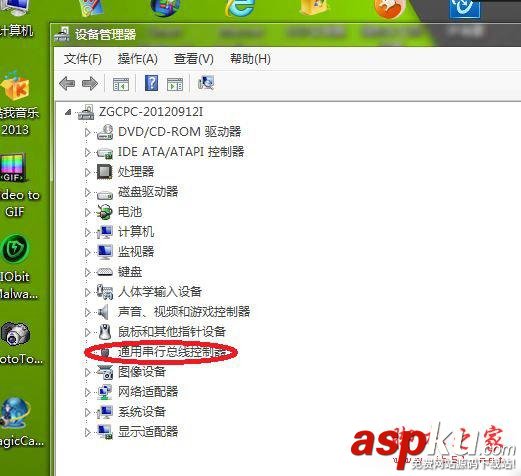This screenshot has height=476, width=521.
Task: Click the IDE ATA/ATAPI controller icon
Action: coord(105,153)
